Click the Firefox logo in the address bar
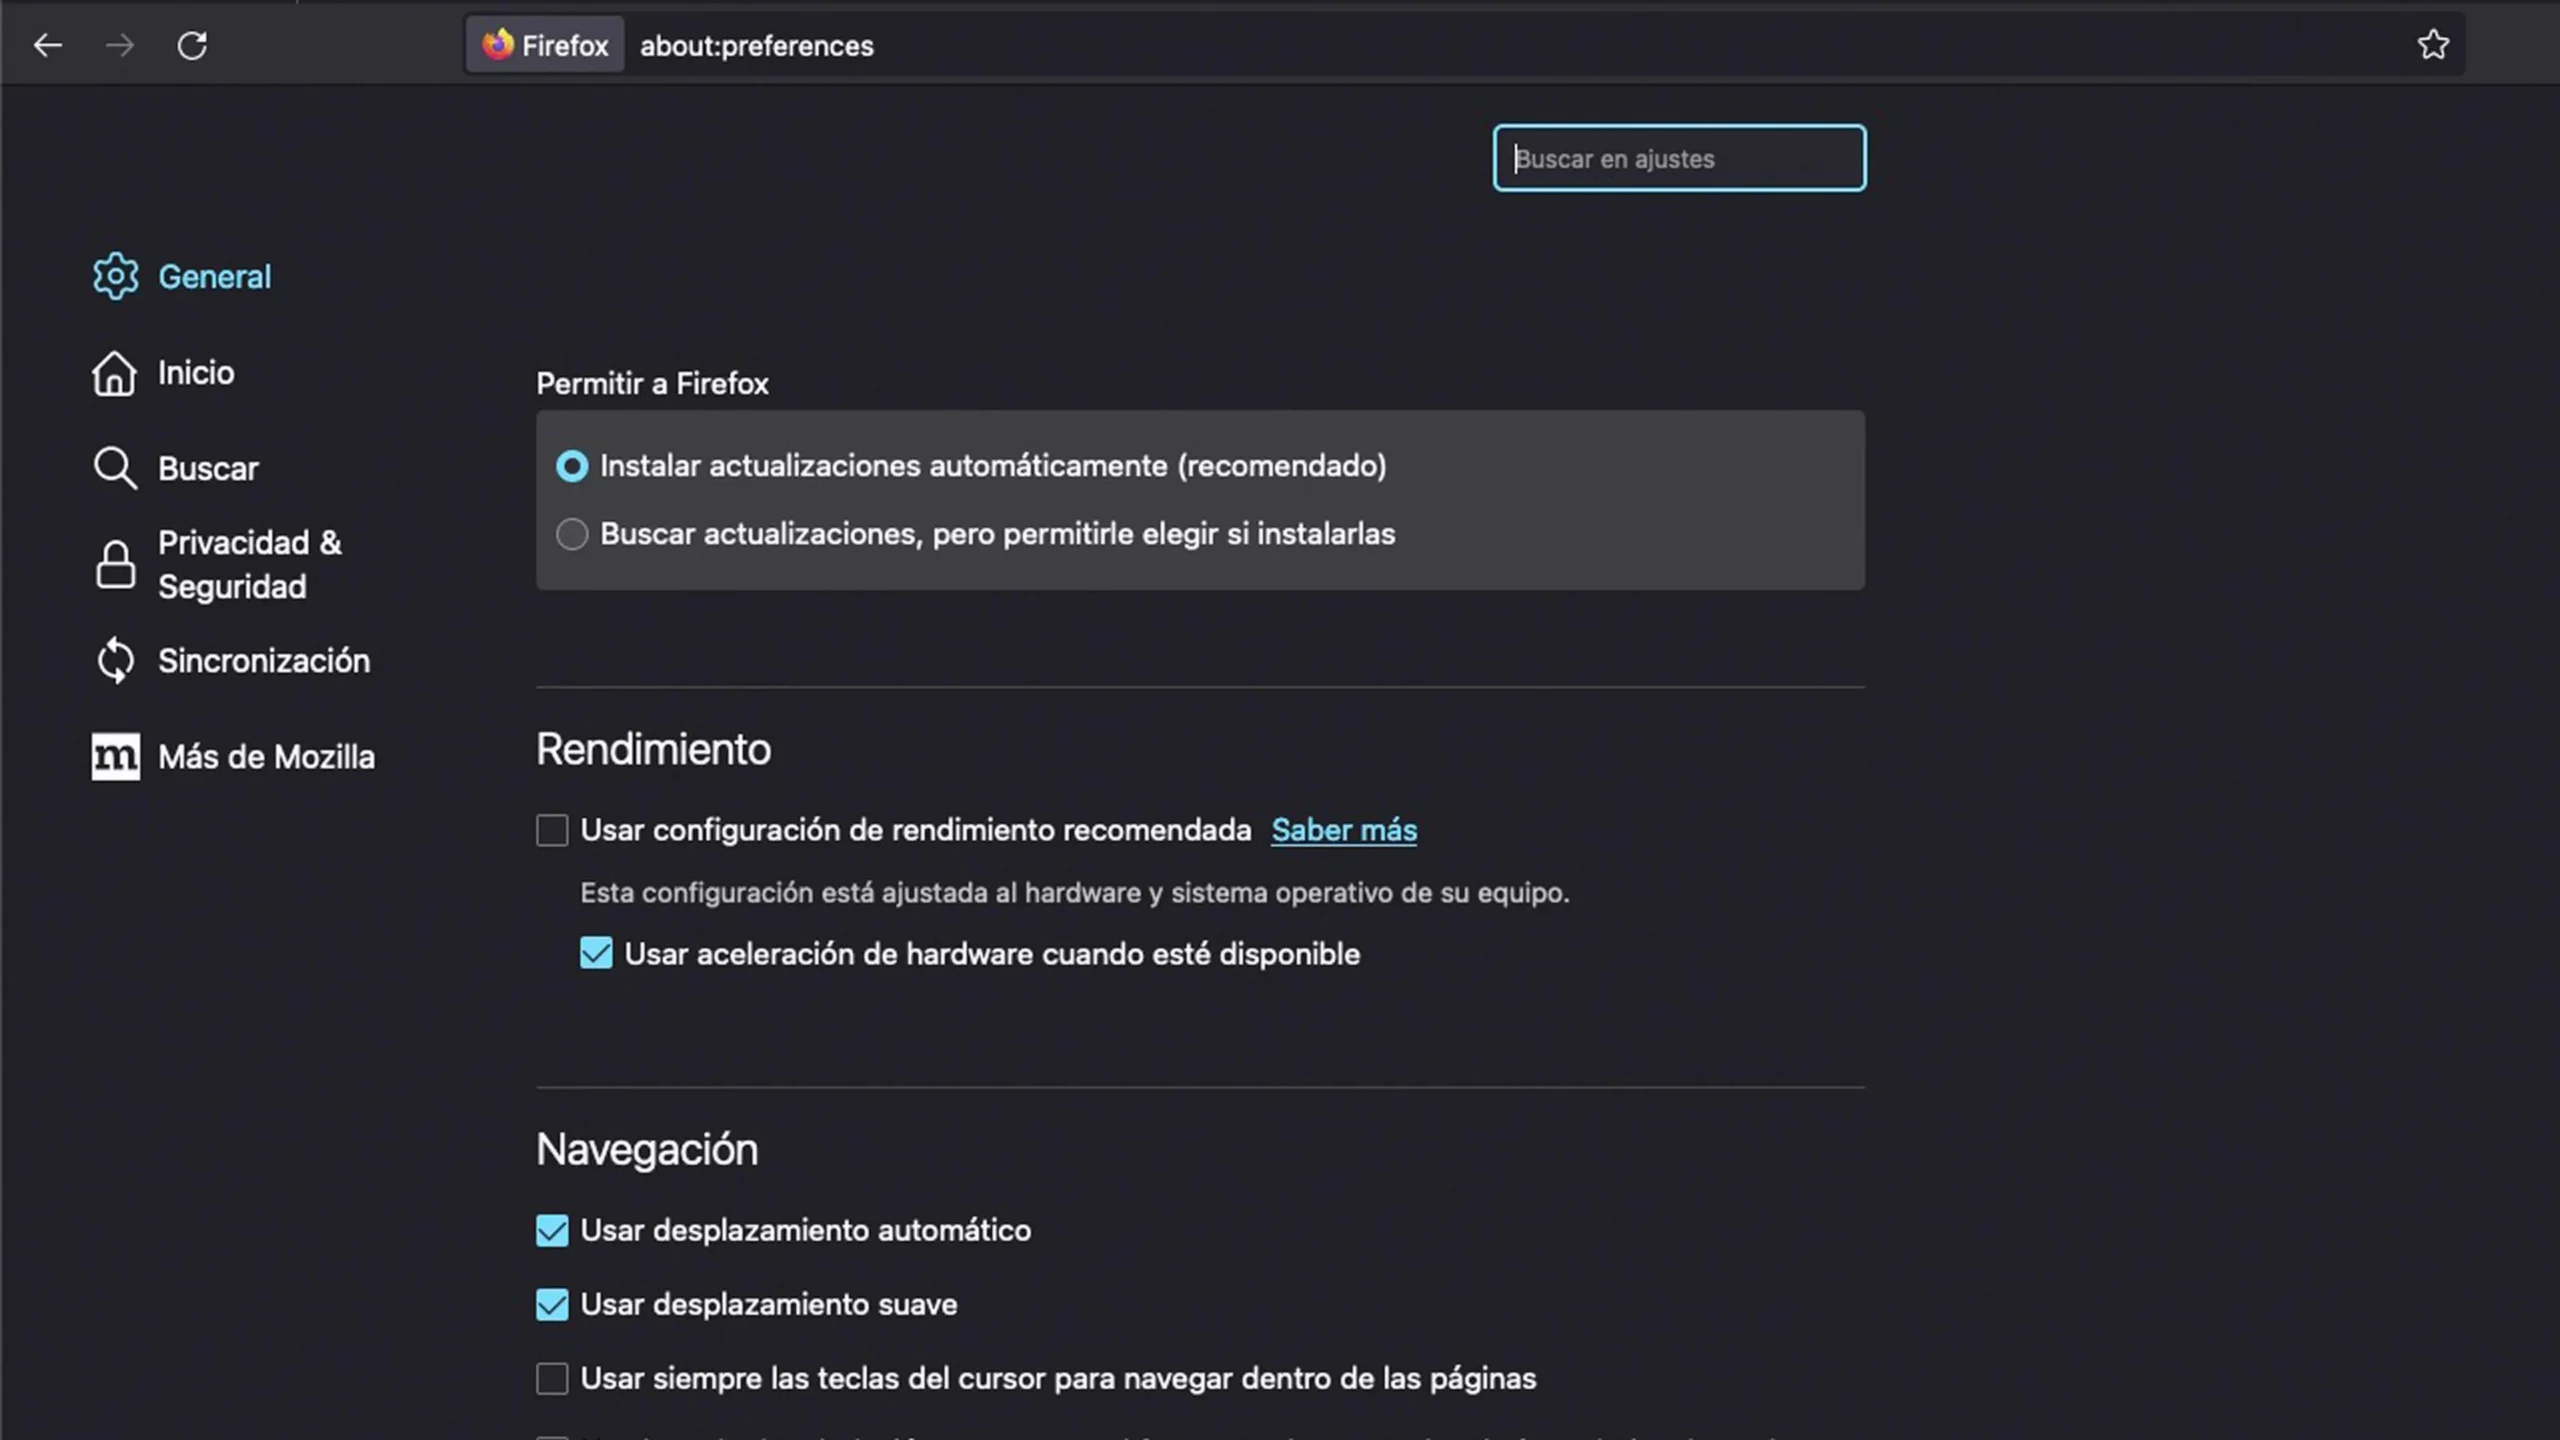The height and width of the screenshot is (1440, 2560). 498,45
